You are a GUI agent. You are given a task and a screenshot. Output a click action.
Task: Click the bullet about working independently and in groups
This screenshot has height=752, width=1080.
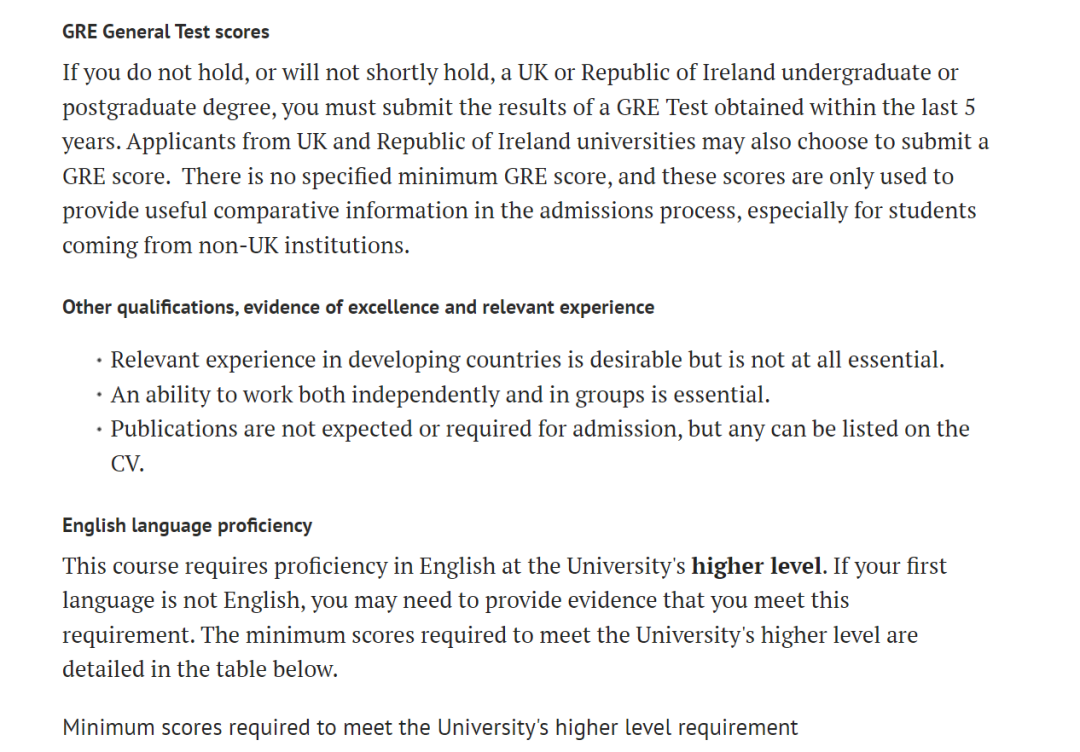click(440, 395)
